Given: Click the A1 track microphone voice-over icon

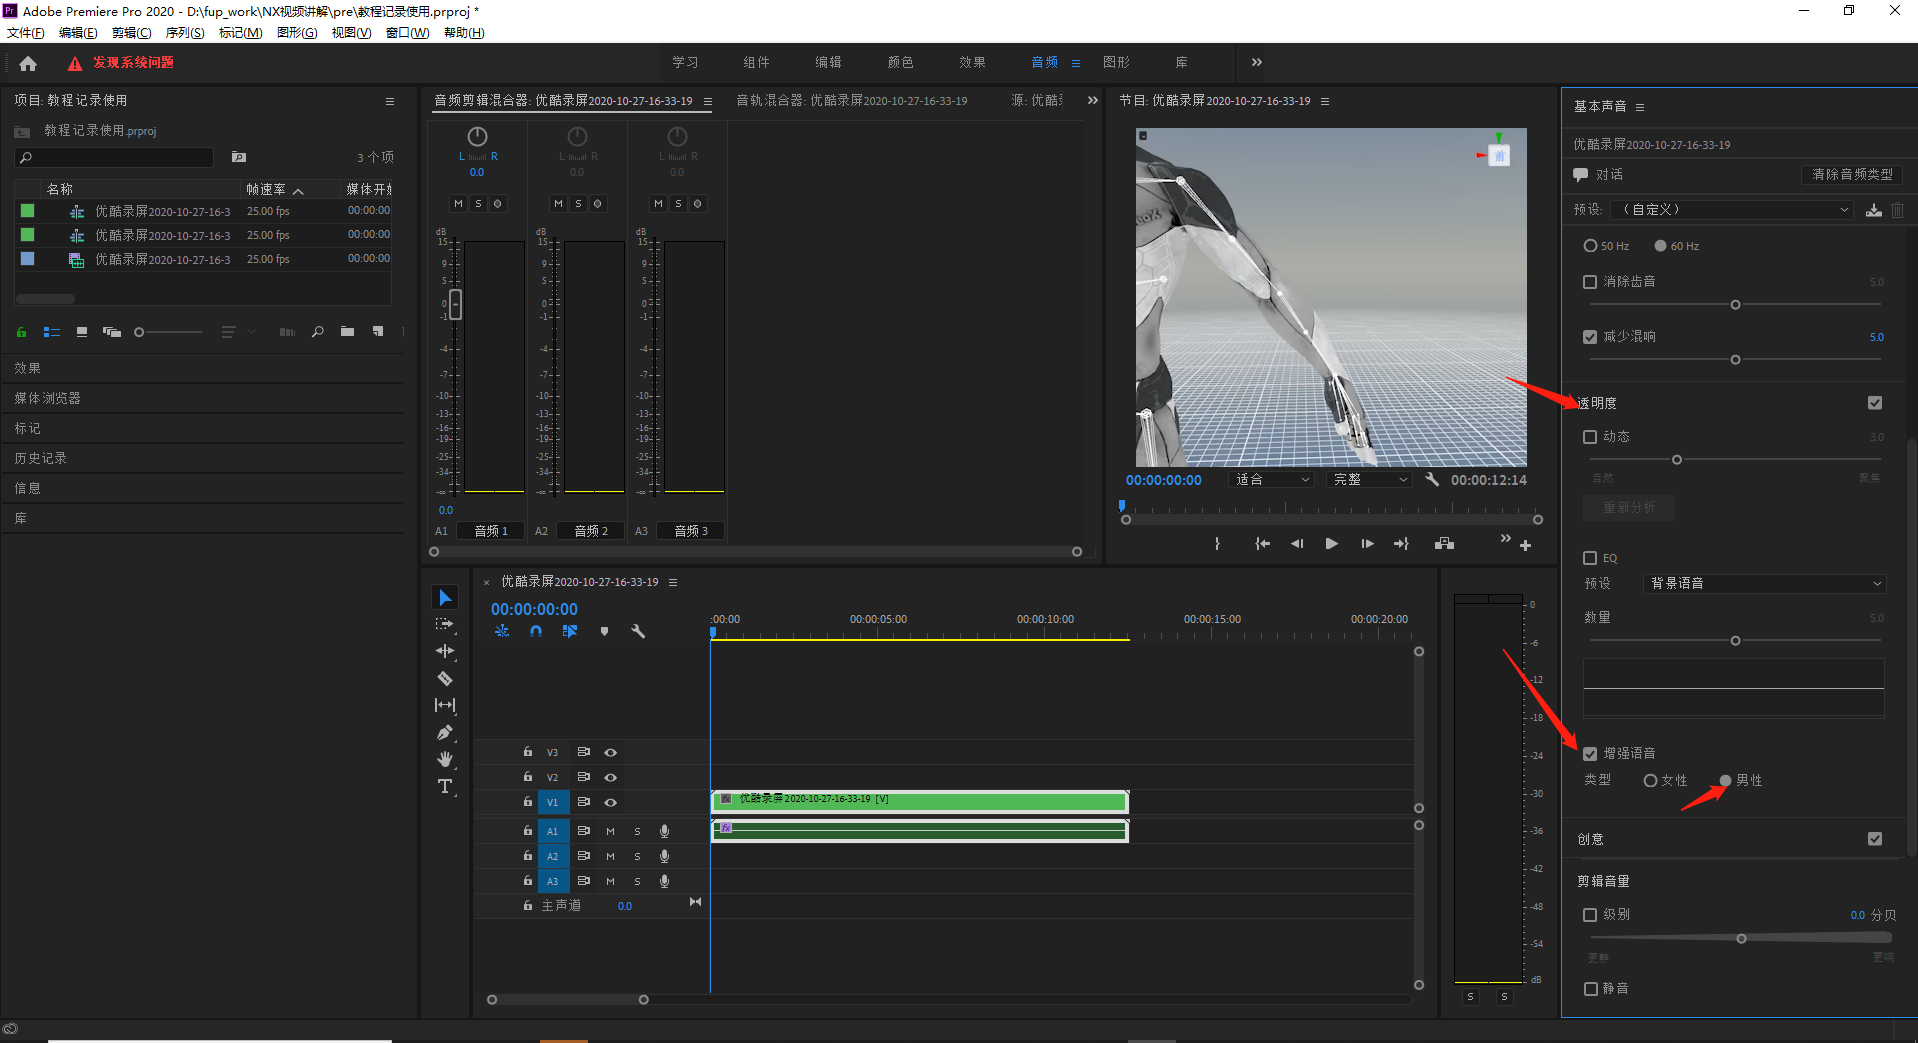Looking at the screenshot, I should click(x=664, y=831).
